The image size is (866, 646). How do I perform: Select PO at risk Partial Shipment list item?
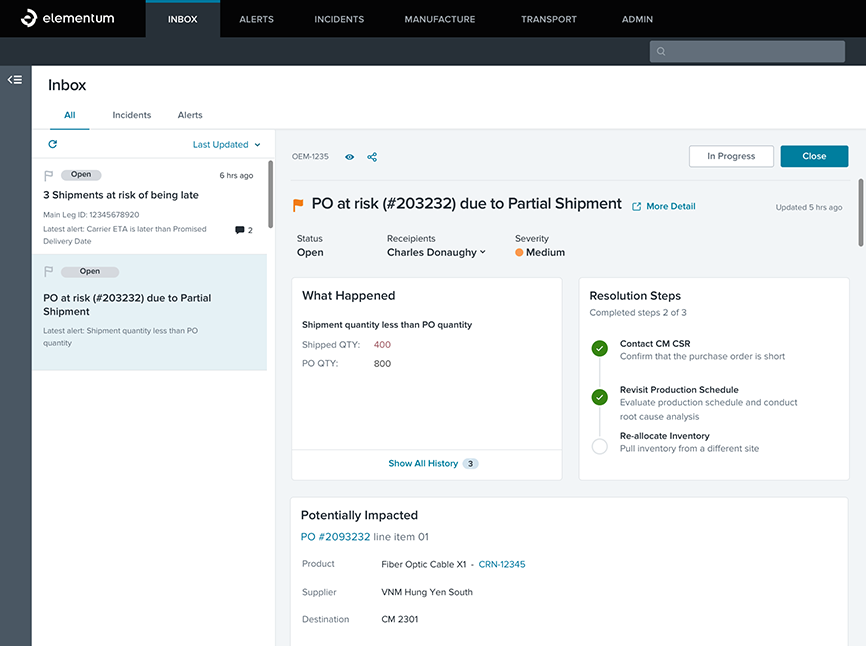click(150, 313)
